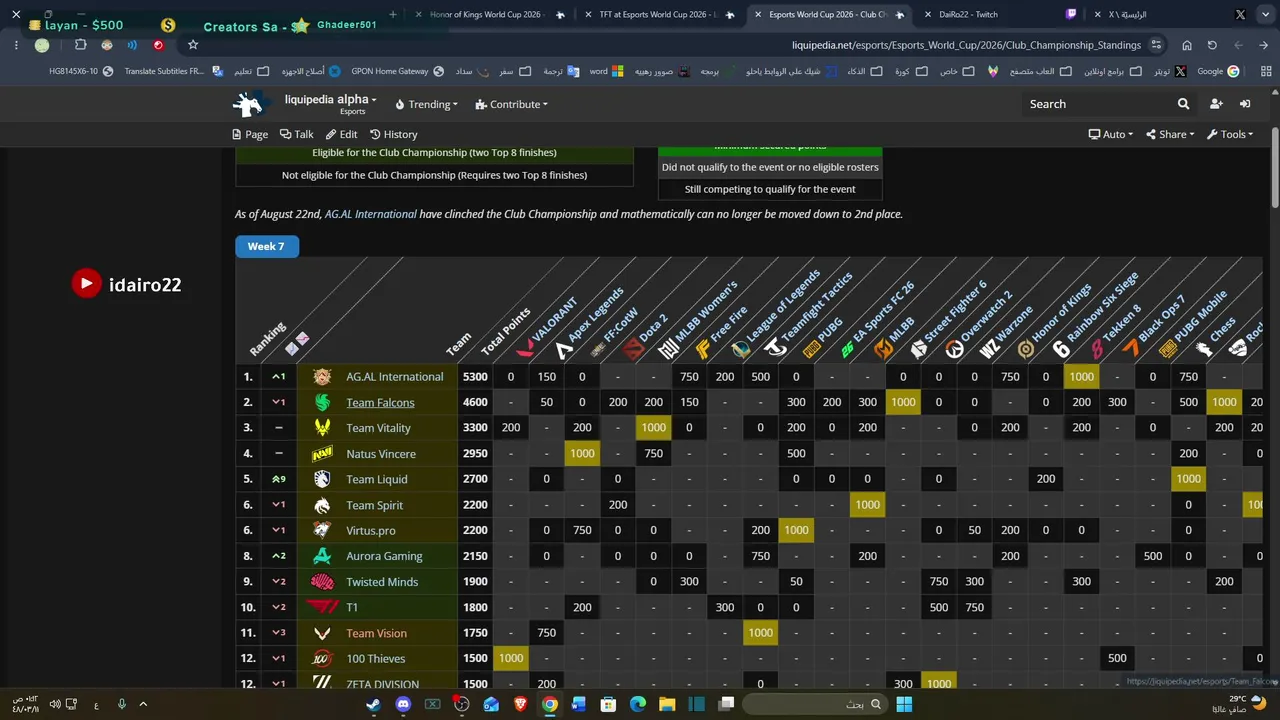Open the History tab
1280x720 pixels.
[x=393, y=134]
